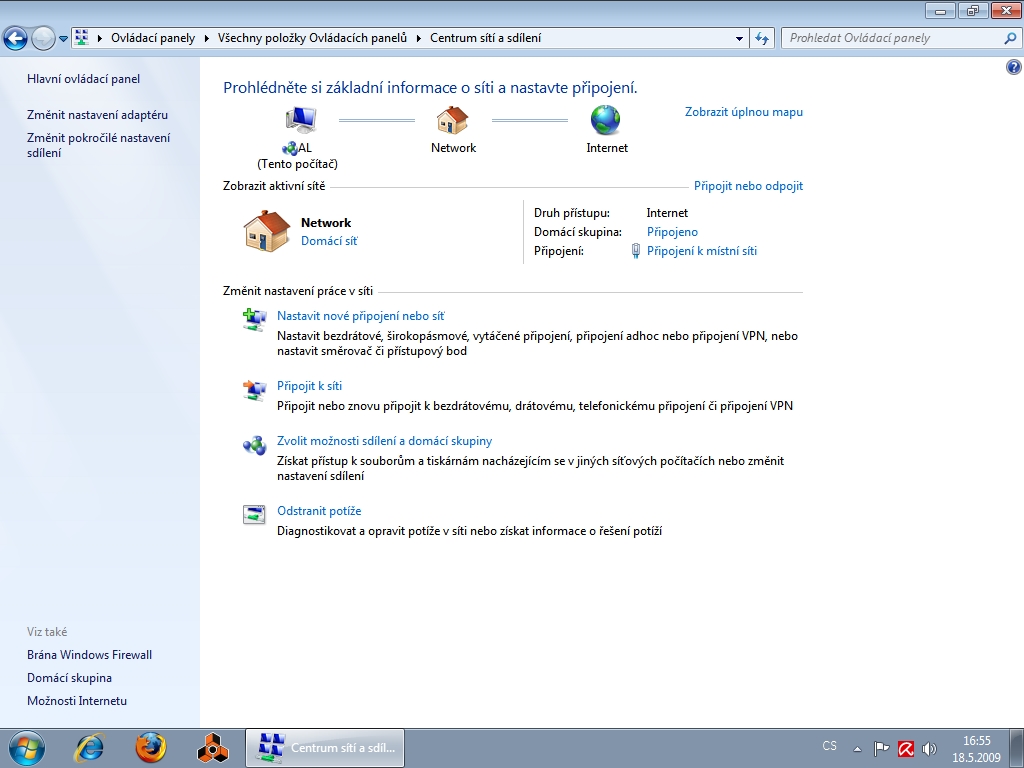Click the Action Center flag tray icon

pyautogui.click(x=882, y=748)
